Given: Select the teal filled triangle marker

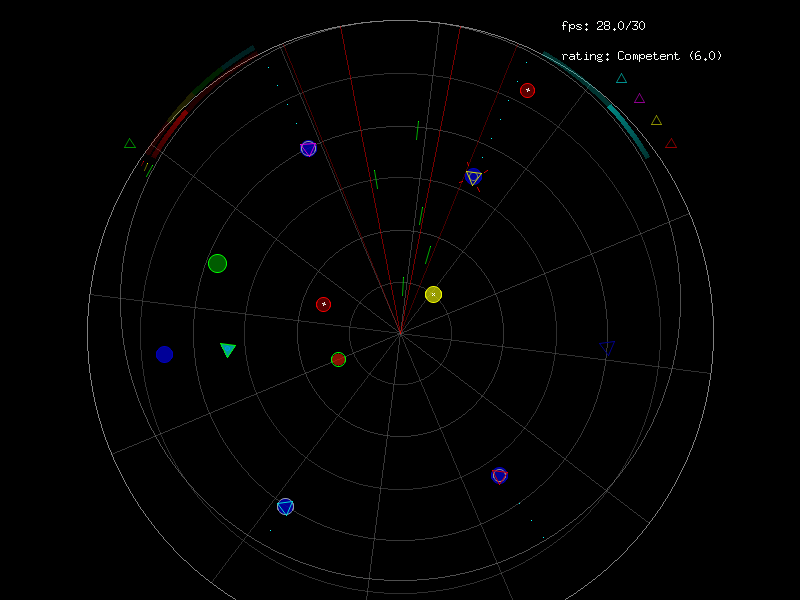Looking at the screenshot, I should coord(228,349).
